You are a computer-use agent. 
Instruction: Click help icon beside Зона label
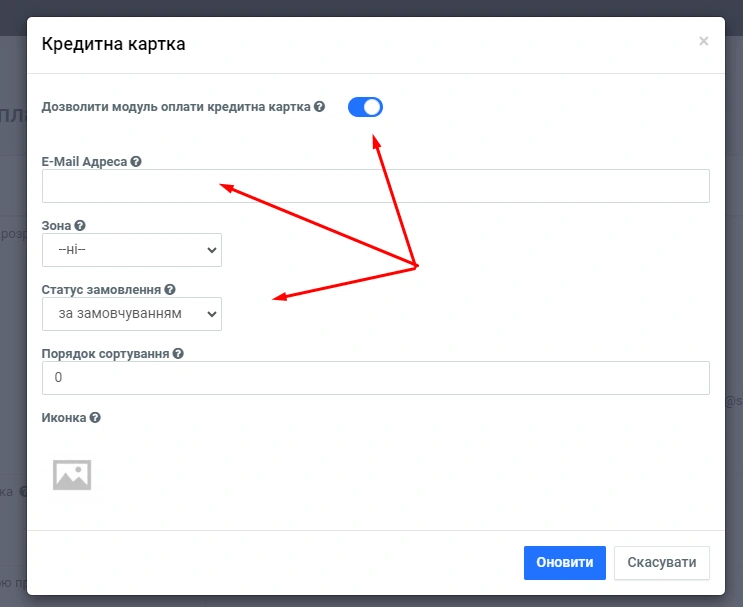pyautogui.click(x=80, y=226)
